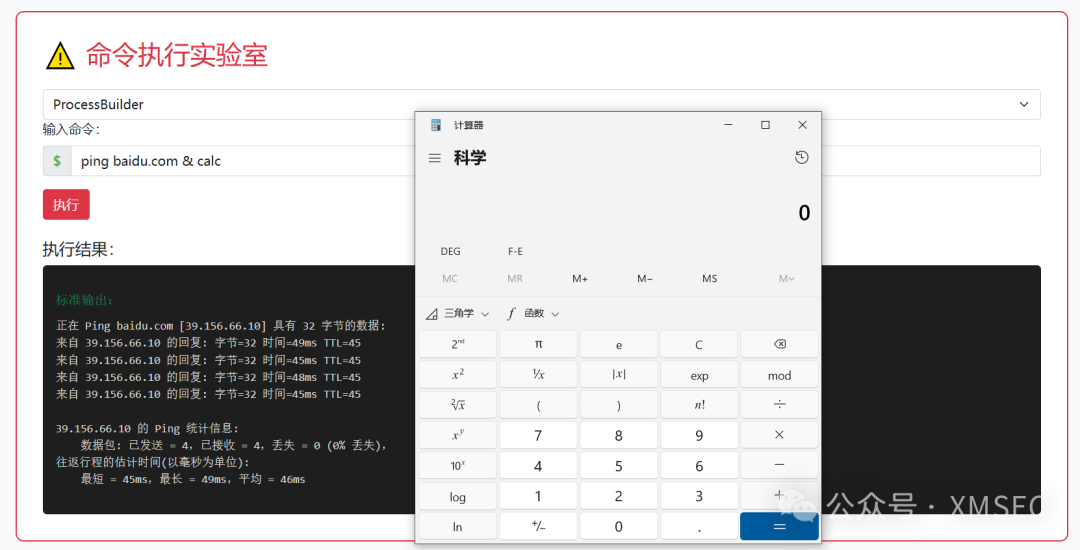
Task: Click the reciprocal 1/x button
Action: pos(539,374)
